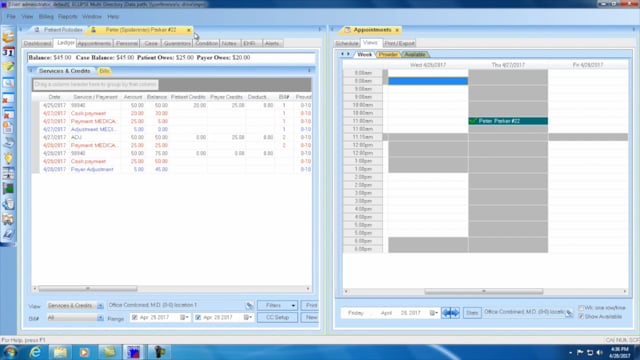
Task: Close the Appointments tab
Action: pos(397,30)
